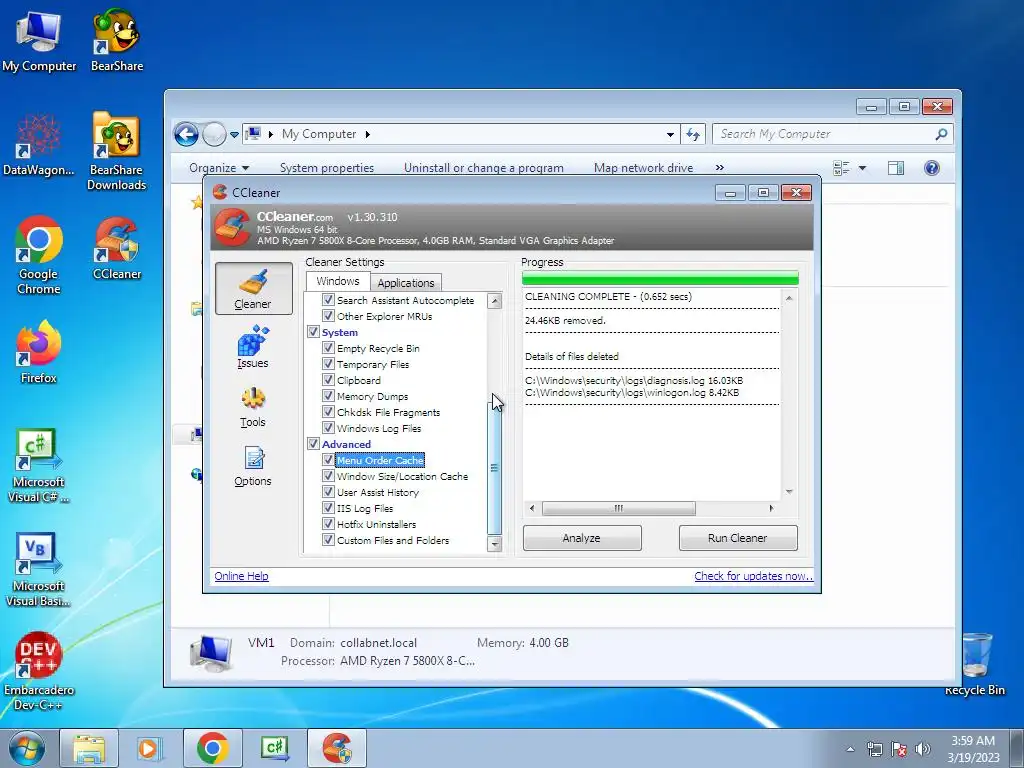
Task: Toggle the Clipboard checkbox
Action: coord(328,379)
